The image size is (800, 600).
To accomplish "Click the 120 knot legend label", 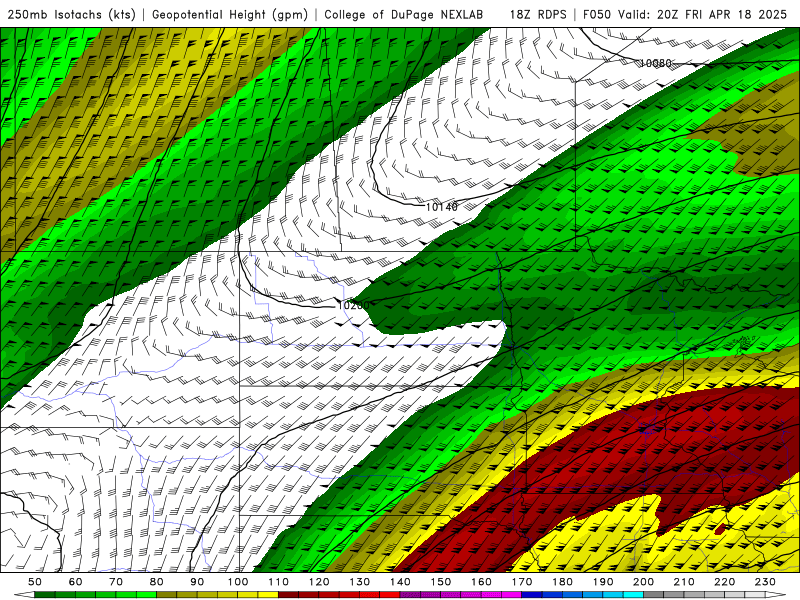I will pos(319,582).
